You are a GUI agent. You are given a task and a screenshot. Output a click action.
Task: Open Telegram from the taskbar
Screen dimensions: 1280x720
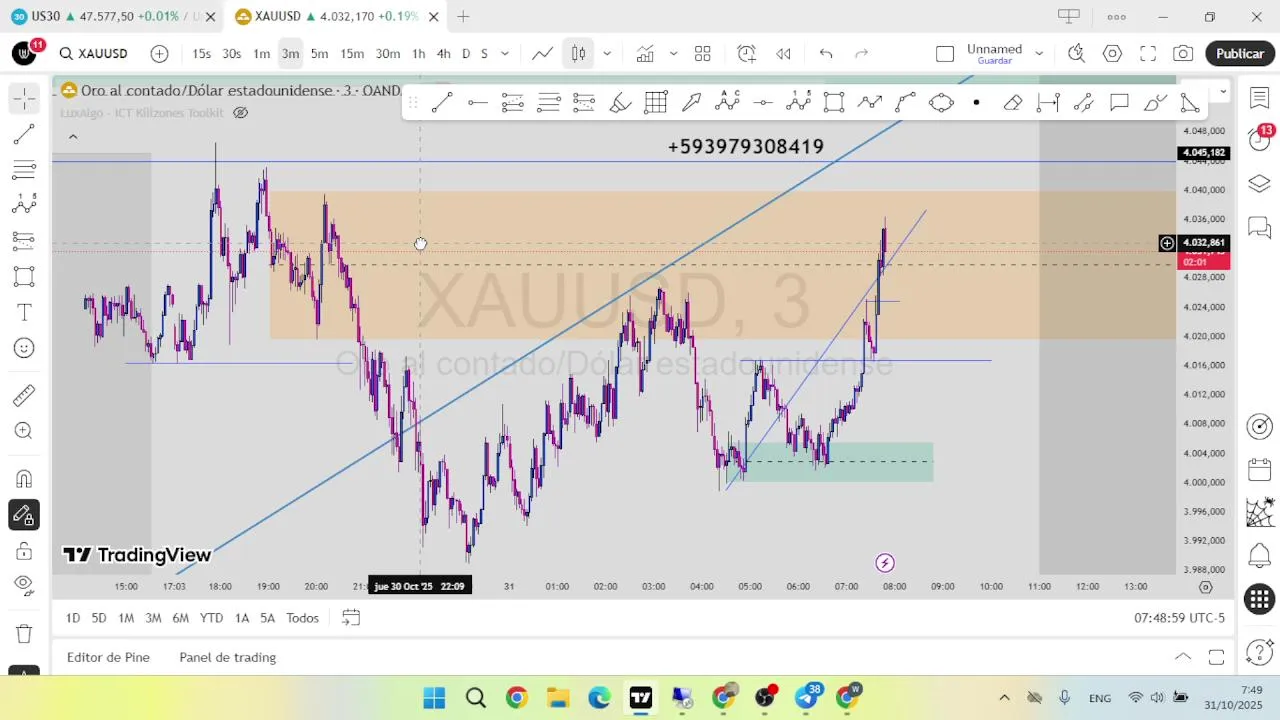click(x=807, y=697)
